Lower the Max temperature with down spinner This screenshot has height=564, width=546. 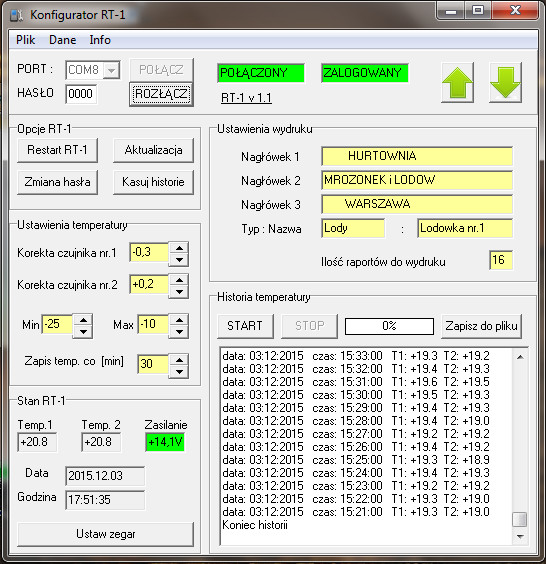pyautogui.click(x=179, y=332)
